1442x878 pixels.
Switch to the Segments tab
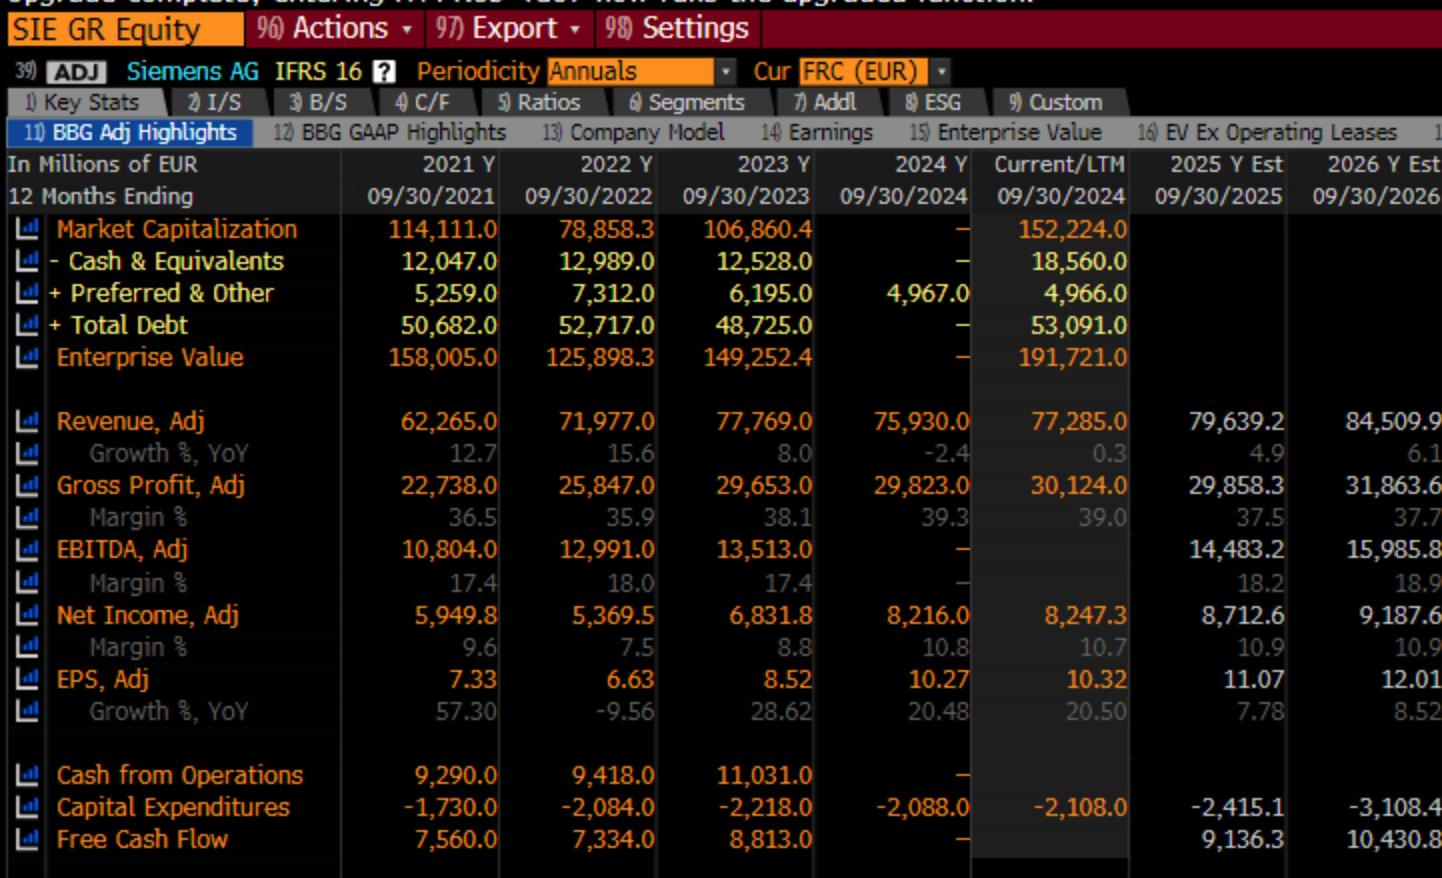(x=687, y=102)
